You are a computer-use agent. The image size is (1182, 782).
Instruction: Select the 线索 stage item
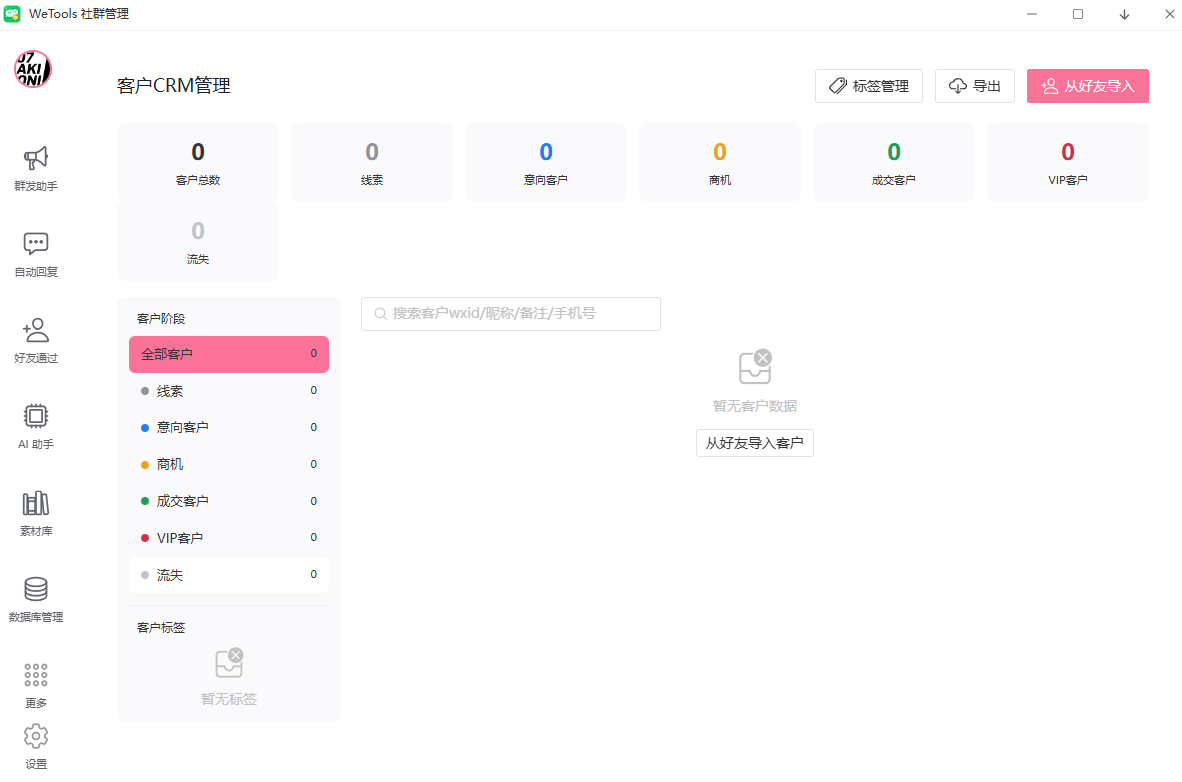[x=228, y=391]
